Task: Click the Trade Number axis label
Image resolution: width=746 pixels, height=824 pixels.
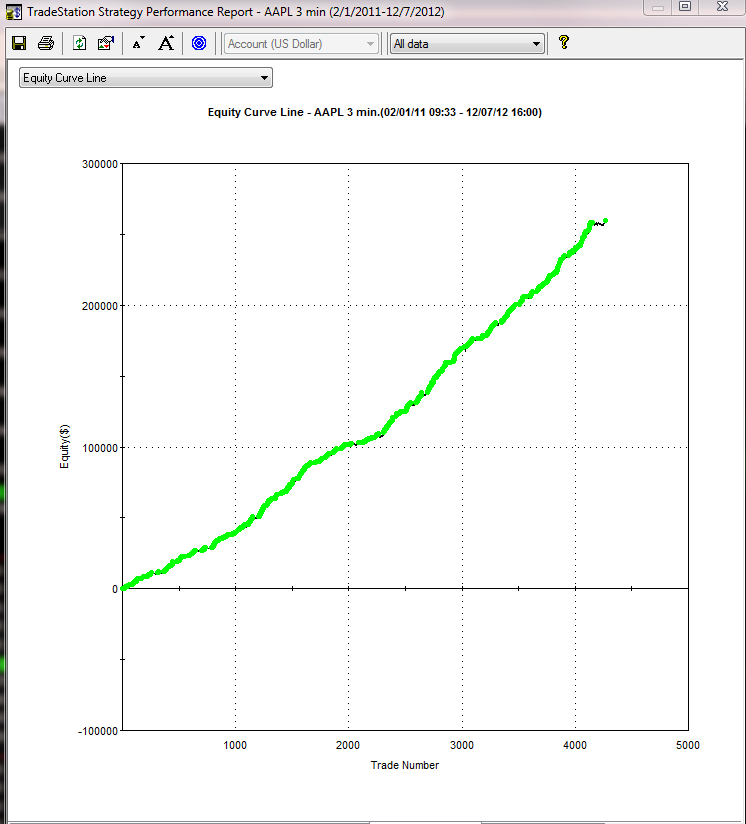Action: 404,765
